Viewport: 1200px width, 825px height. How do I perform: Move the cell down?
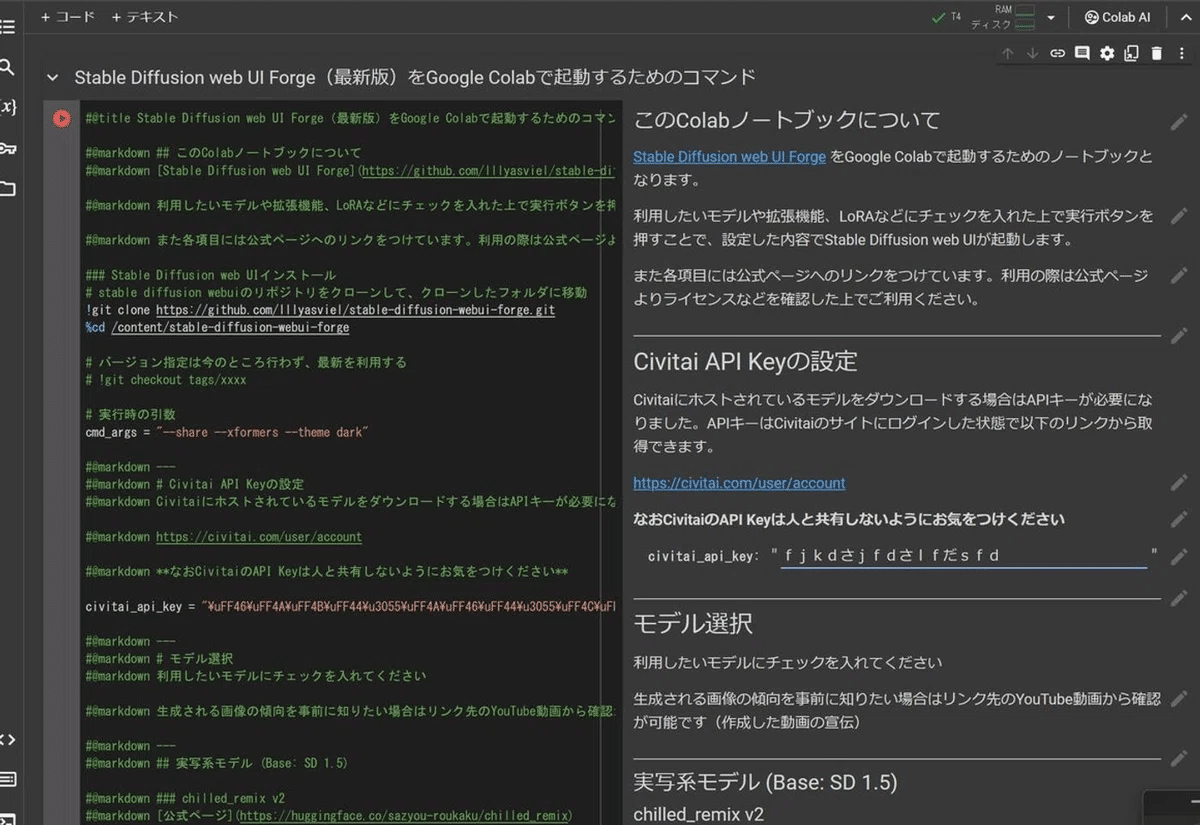coord(1032,54)
